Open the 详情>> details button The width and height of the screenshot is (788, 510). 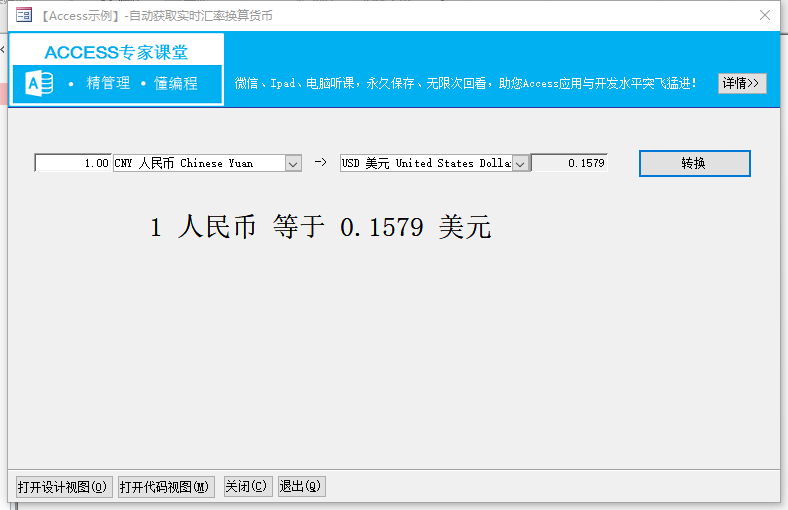tap(742, 83)
